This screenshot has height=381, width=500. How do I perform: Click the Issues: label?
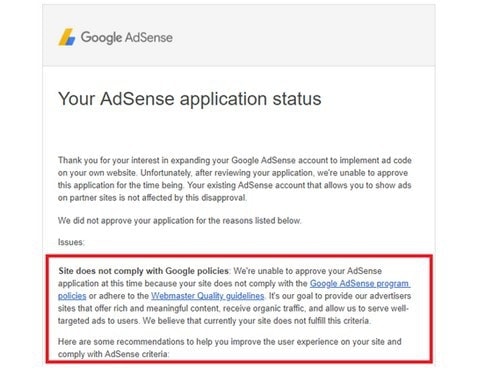click(x=71, y=242)
